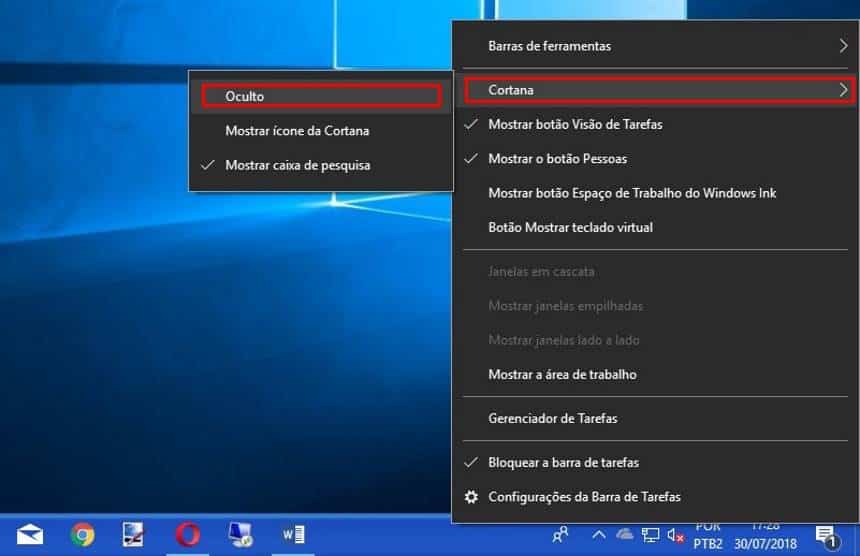The width and height of the screenshot is (860, 556).
Task: Toggle Mostrar o botão Pessoas
Action: click(655, 159)
